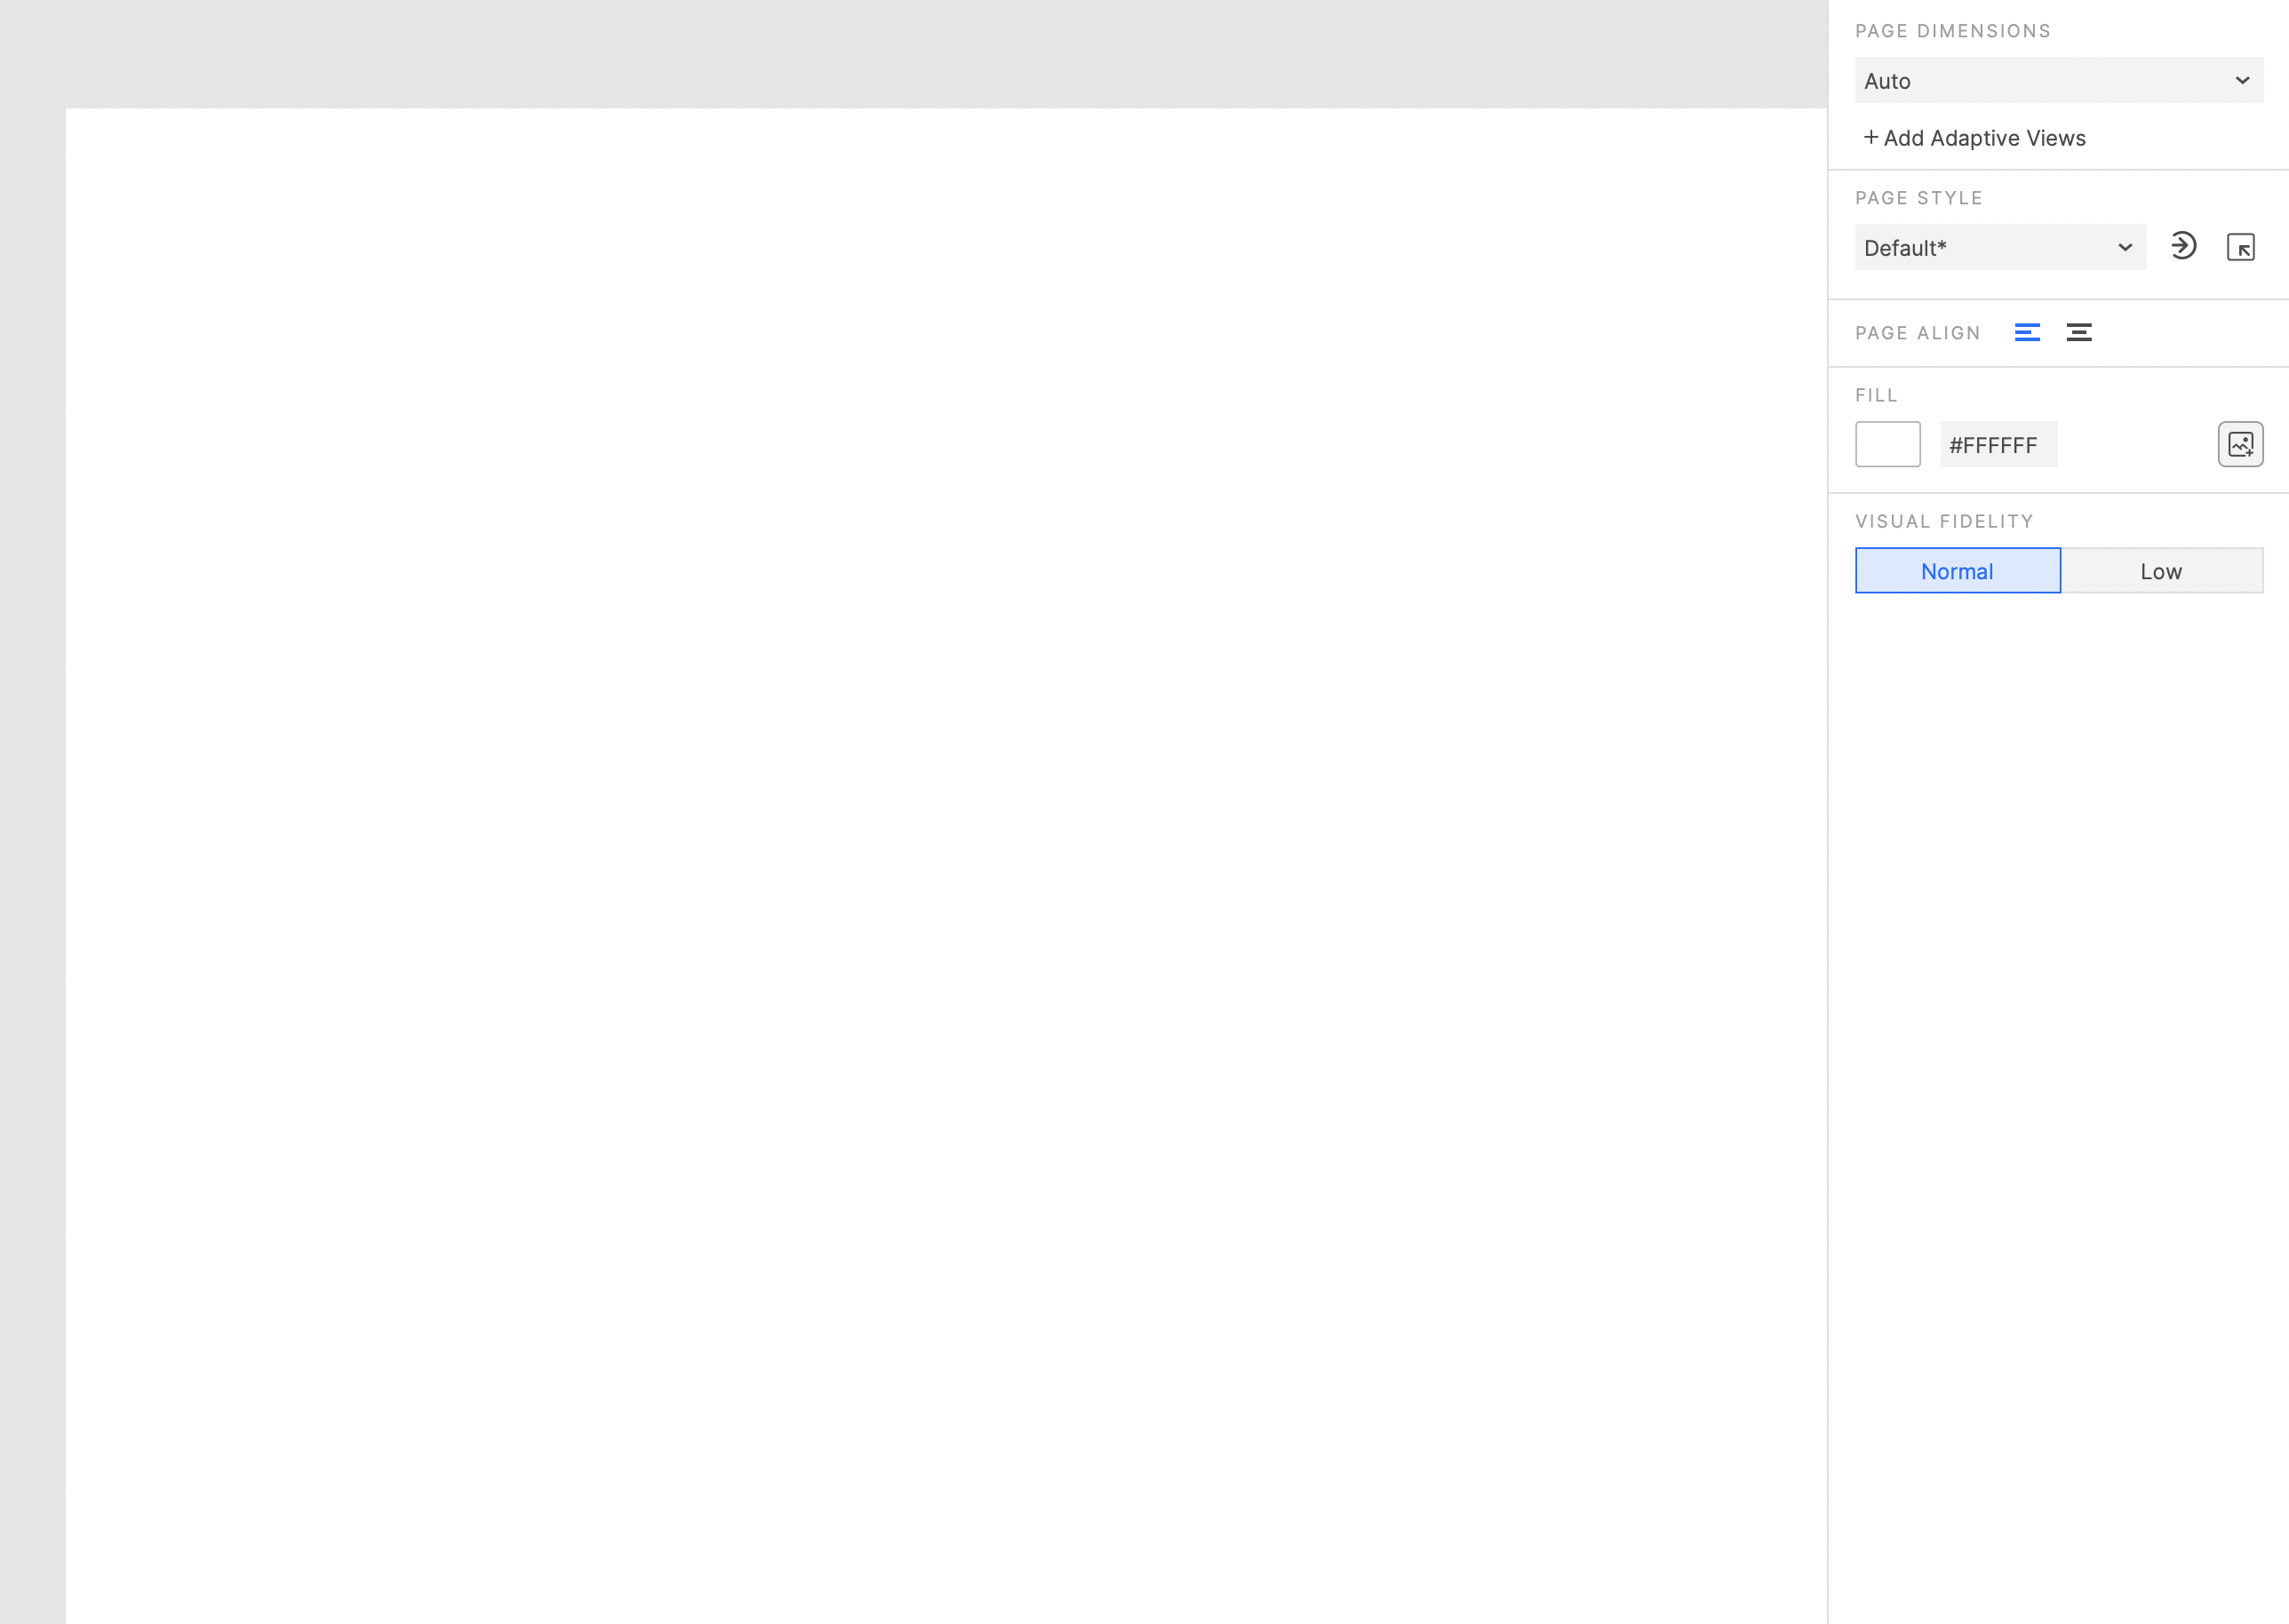Click the Add Adaptive Views link
The width and height of the screenshot is (2289, 1624).
coord(1974,138)
